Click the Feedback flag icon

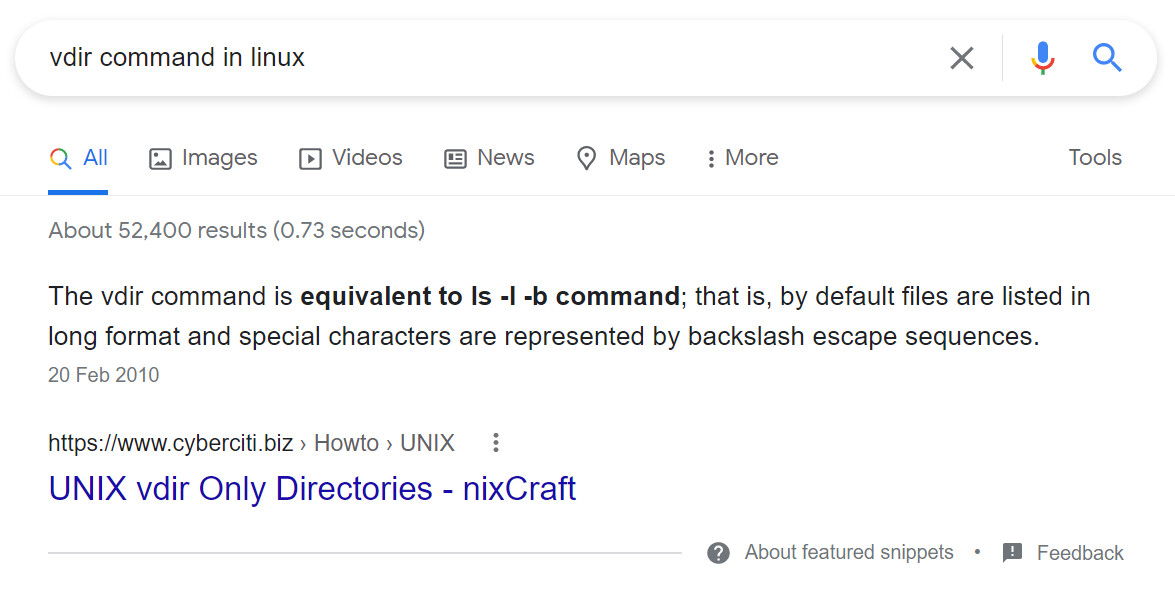(x=1012, y=553)
